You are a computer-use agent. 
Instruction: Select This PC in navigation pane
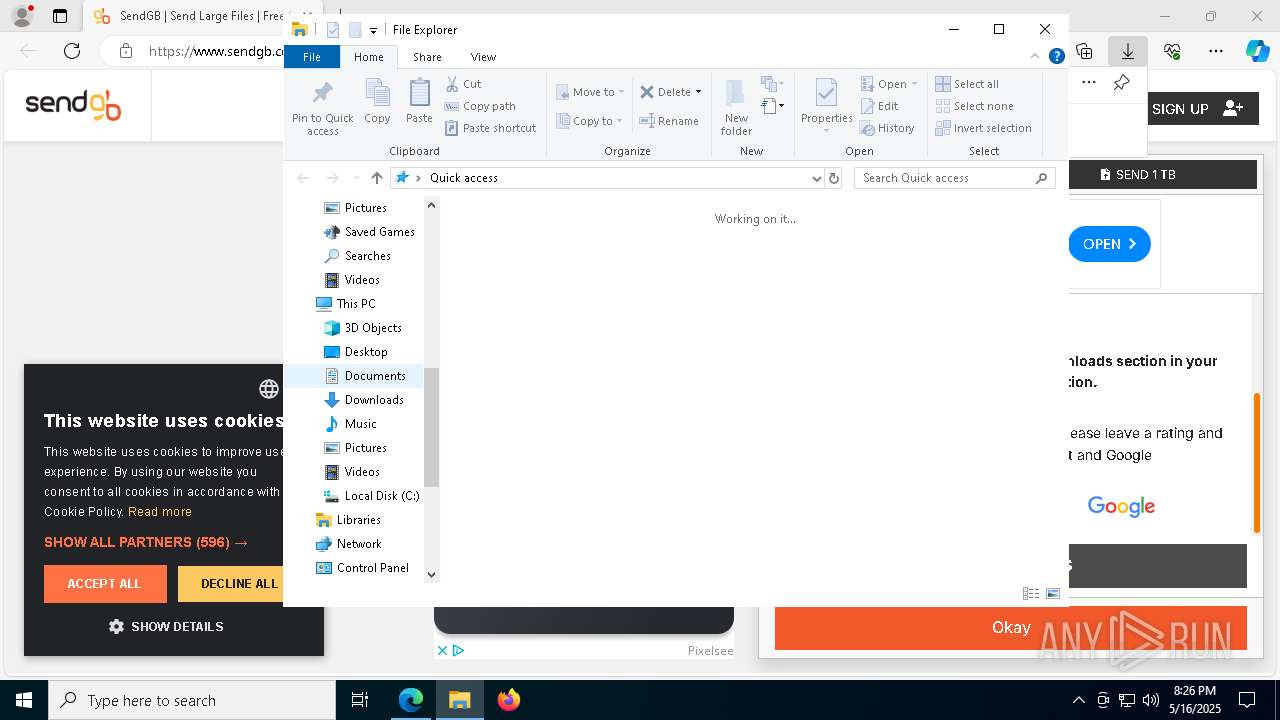(355, 304)
